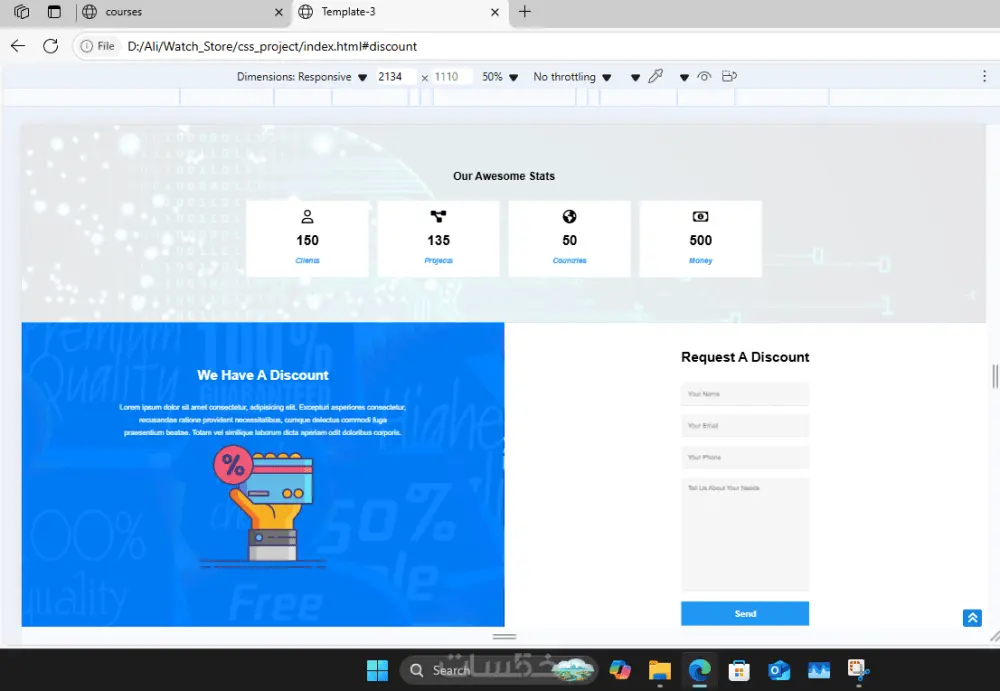The width and height of the screenshot is (1000, 691).
Task: Click the Clients user icon
Action: click(307, 217)
